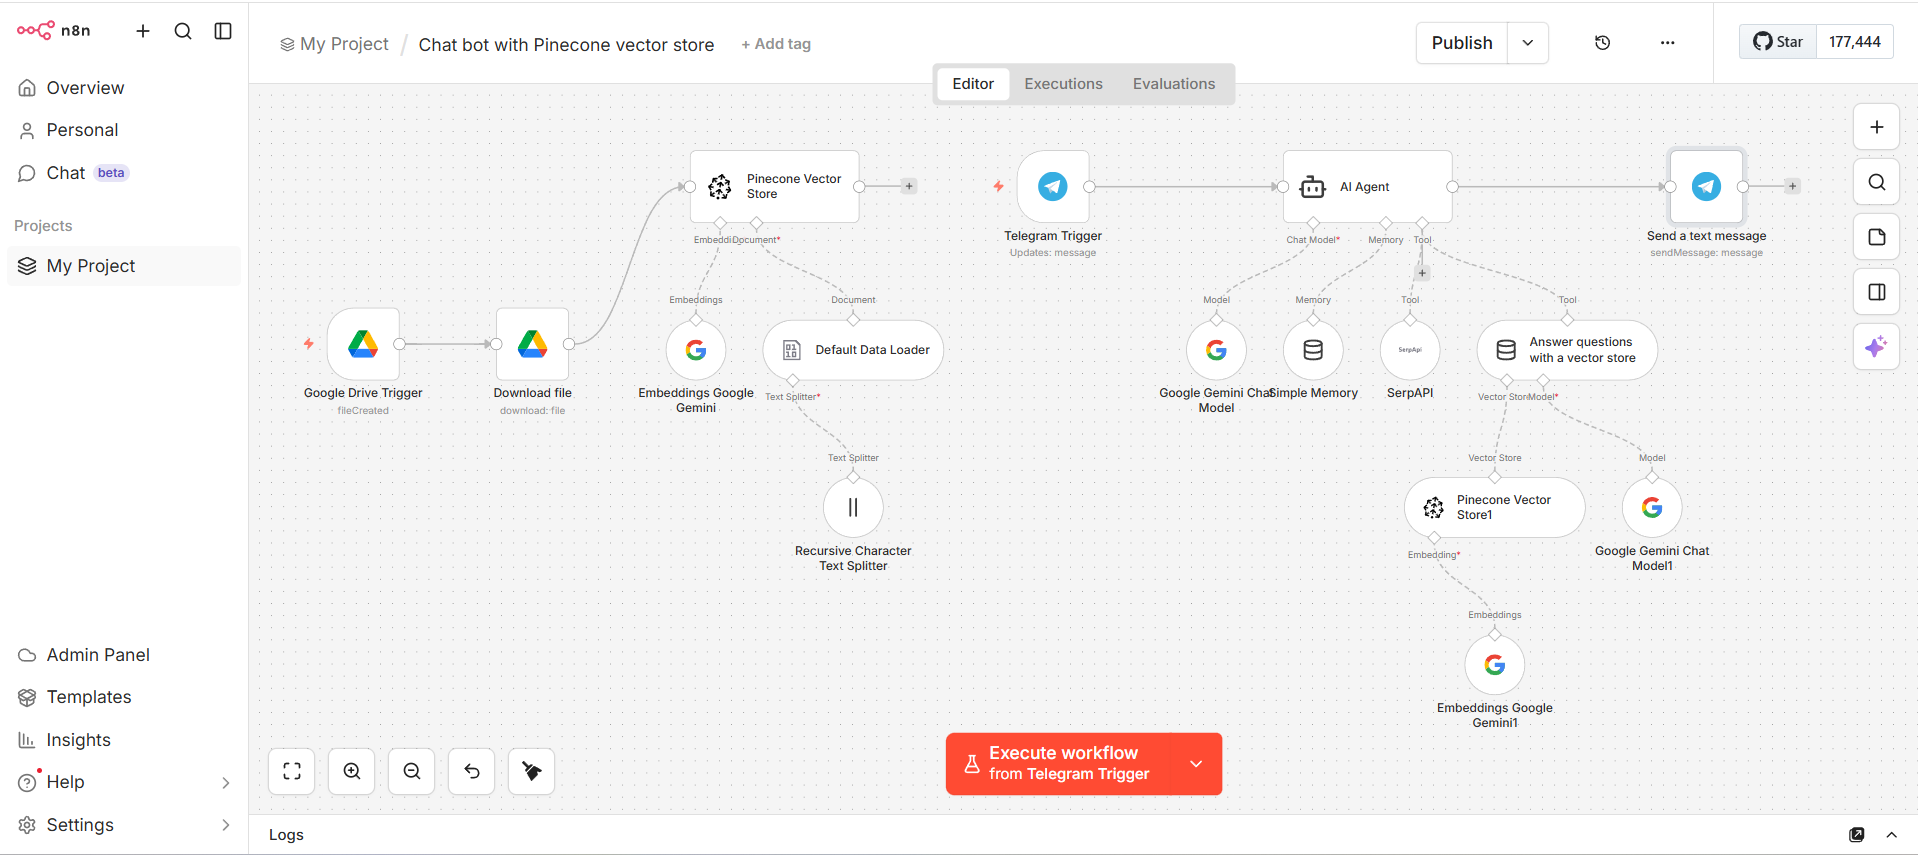Image resolution: width=1918 pixels, height=855 pixels.
Task: Click the n8n logo
Action: [x=54, y=30]
